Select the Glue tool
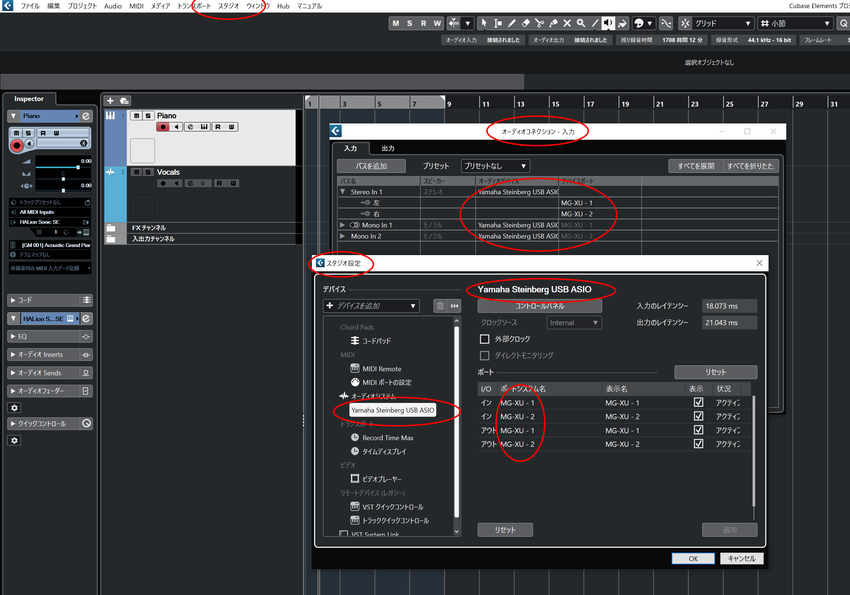Image resolution: width=850 pixels, height=595 pixels. 553,23
